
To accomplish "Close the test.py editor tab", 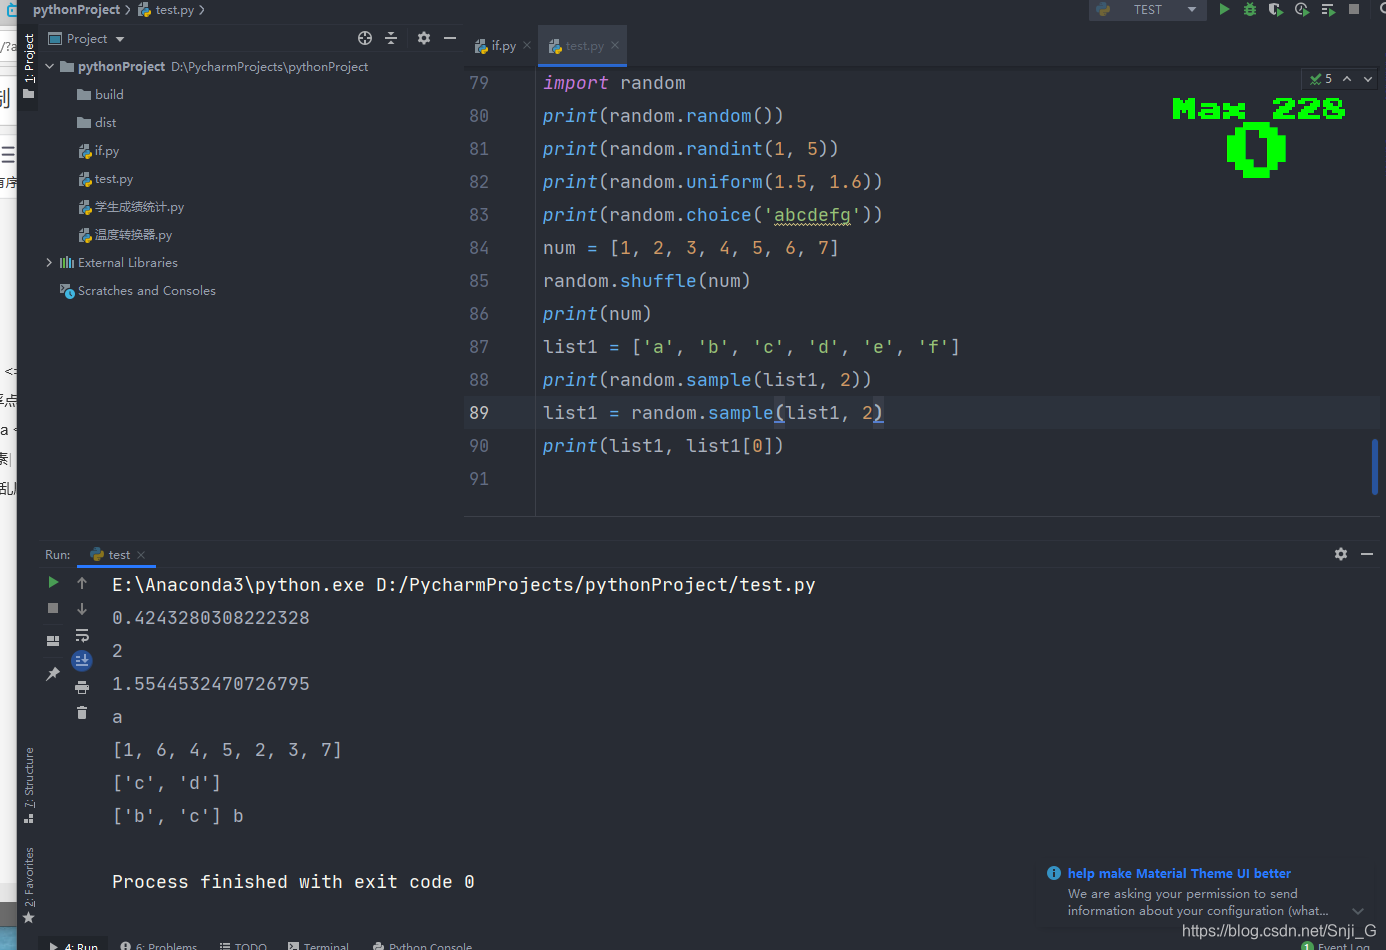I will [615, 45].
